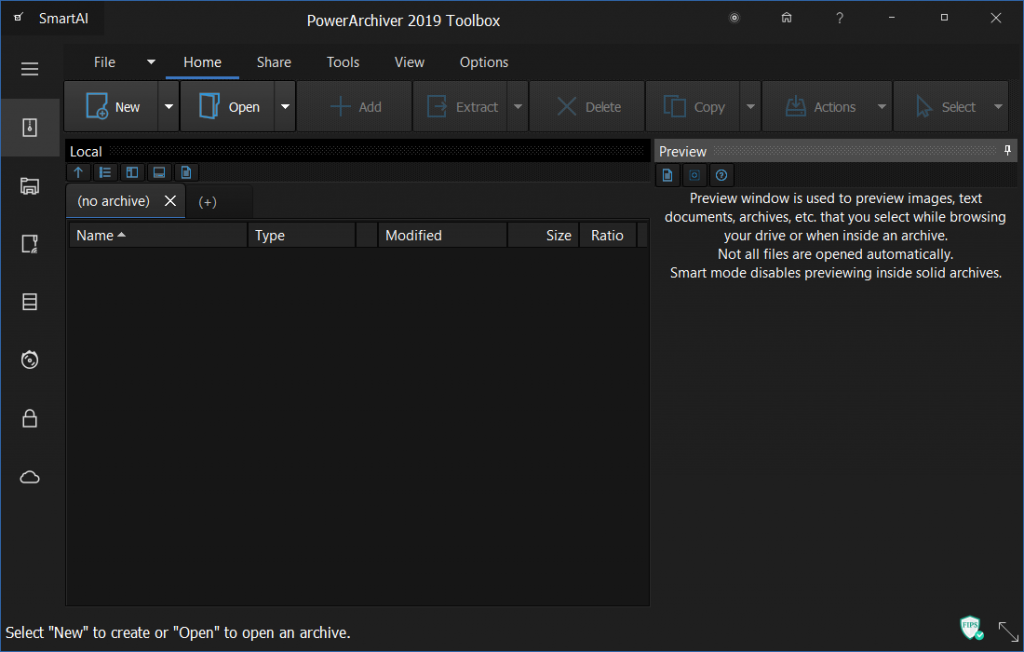Open the File menu dropdown arrow
The height and width of the screenshot is (652, 1024).
click(150, 62)
